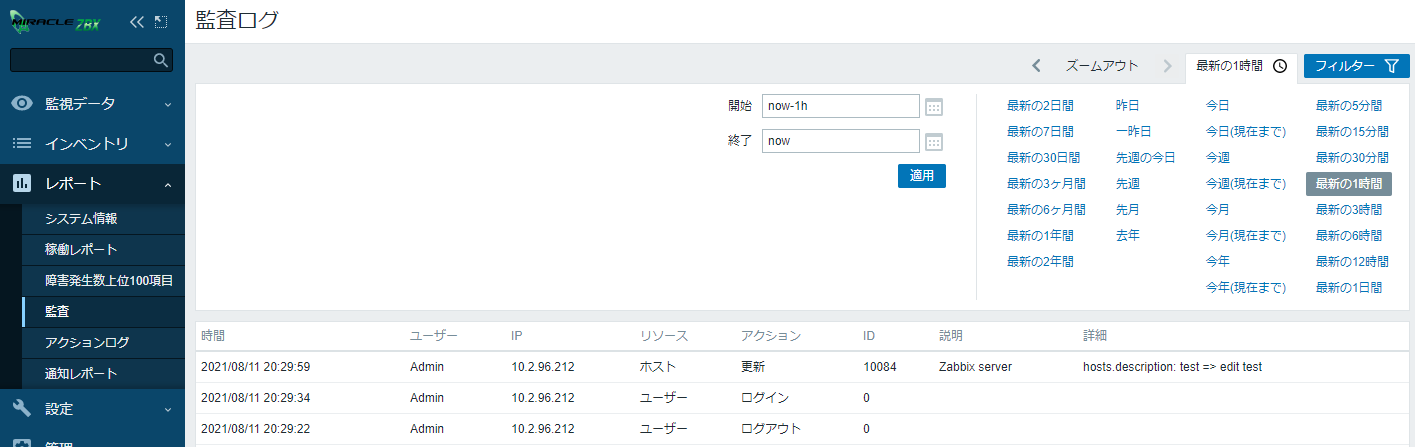Open calendar picker for start date

pos(934,107)
